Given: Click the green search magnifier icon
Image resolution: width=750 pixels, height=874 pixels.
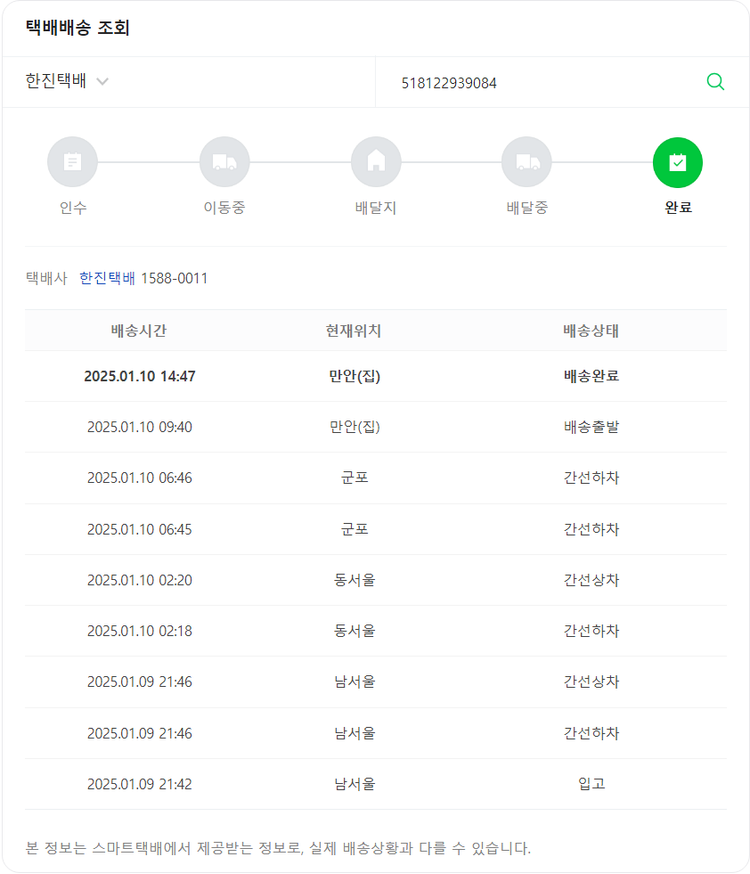Looking at the screenshot, I should tap(715, 82).
